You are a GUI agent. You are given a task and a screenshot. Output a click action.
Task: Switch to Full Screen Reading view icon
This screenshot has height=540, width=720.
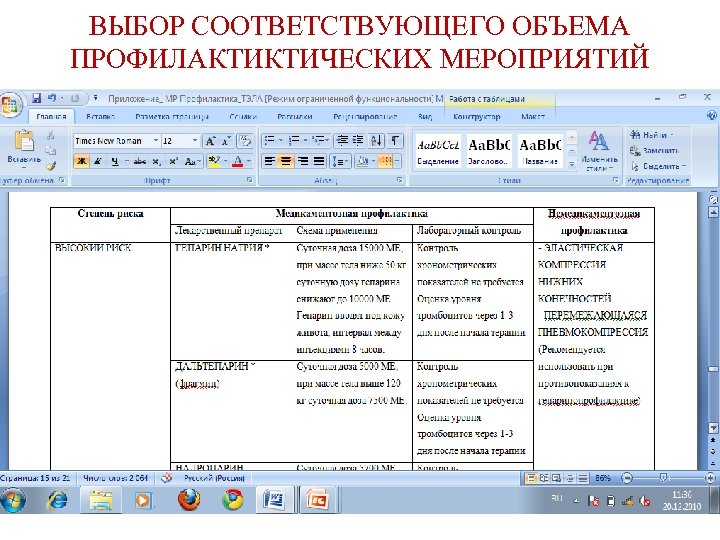tap(544, 478)
